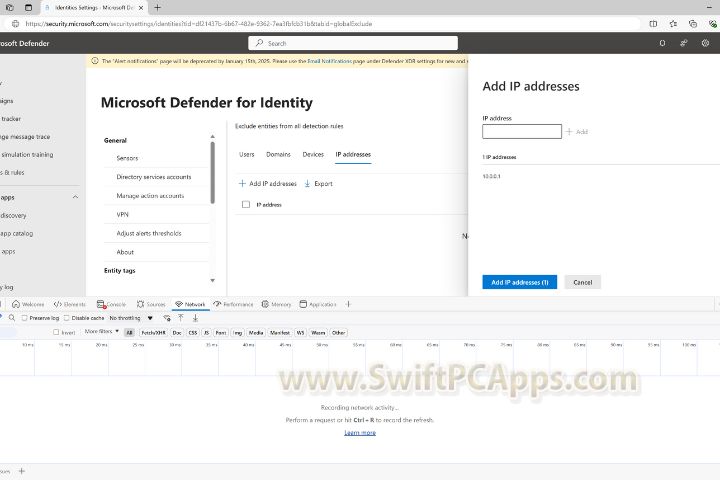Screen dimensions: 720x480
Task: Open the browser Favorites icon
Action: point(673,23)
